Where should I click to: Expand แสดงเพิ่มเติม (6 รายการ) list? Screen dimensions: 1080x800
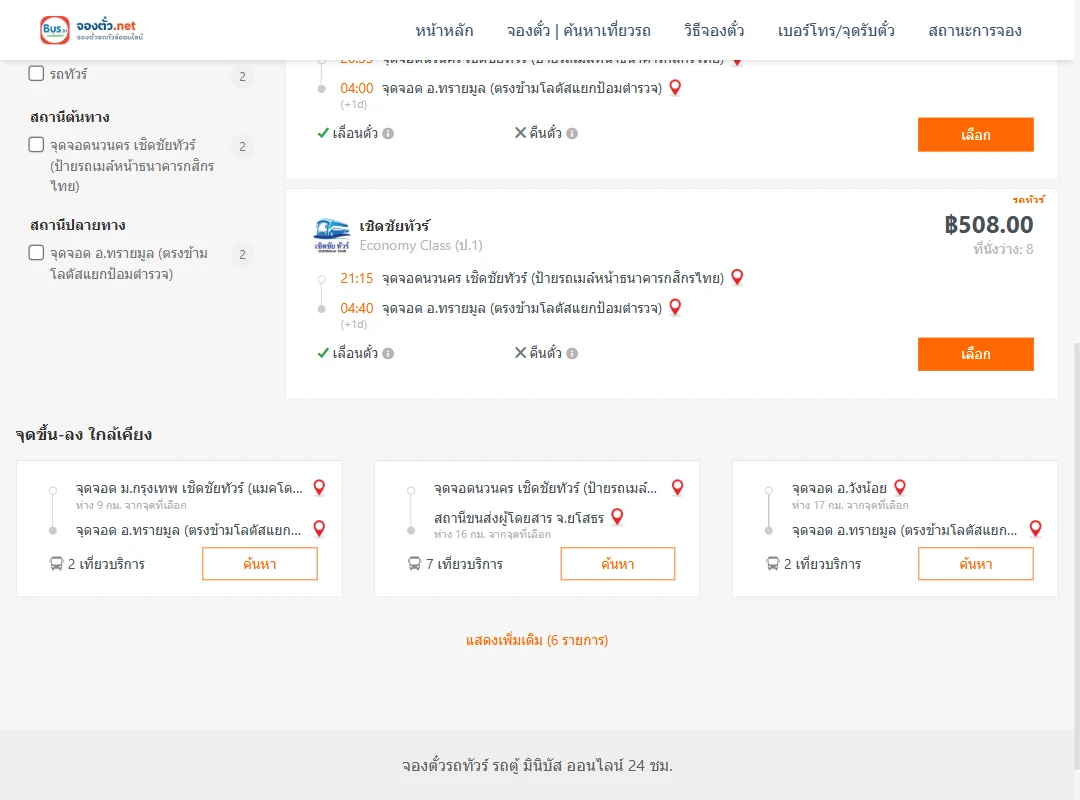click(537, 640)
